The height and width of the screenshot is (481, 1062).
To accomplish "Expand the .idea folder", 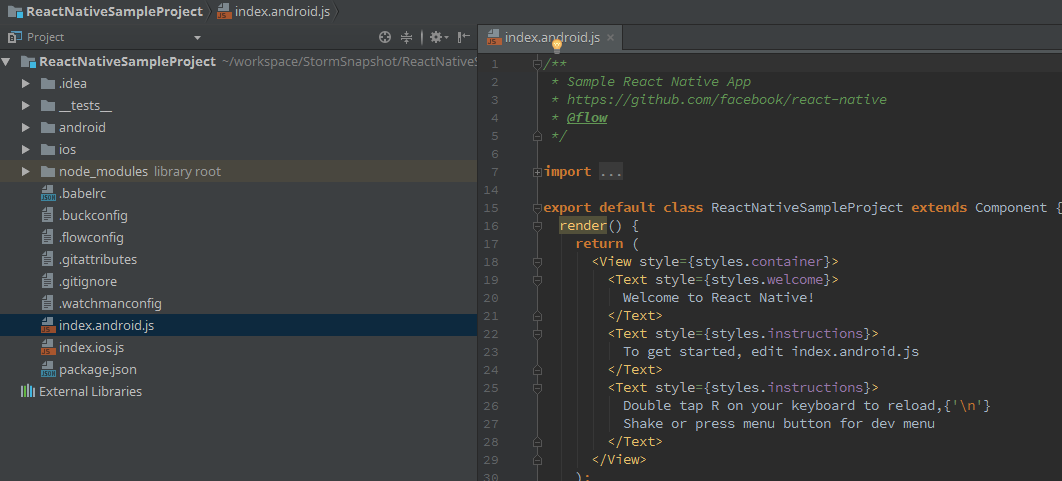I will click(26, 84).
